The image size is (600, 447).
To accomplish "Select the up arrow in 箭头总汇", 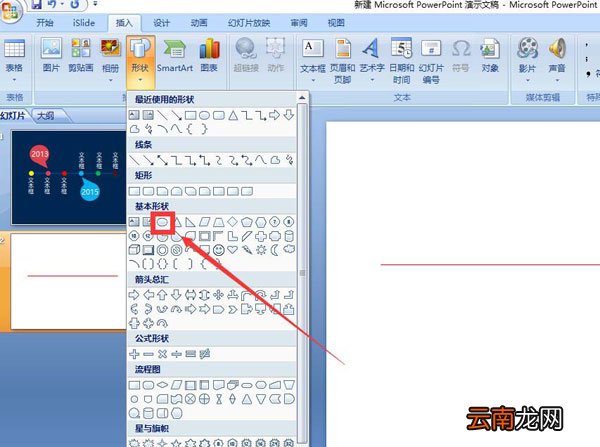I will (x=162, y=295).
